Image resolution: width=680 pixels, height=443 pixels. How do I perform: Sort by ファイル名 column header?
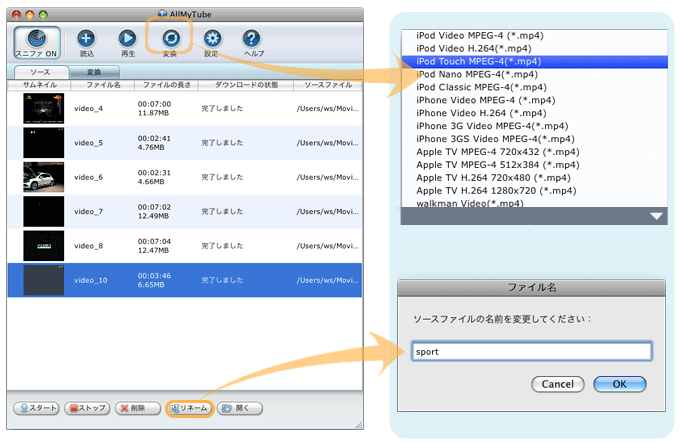tap(103, 85)
